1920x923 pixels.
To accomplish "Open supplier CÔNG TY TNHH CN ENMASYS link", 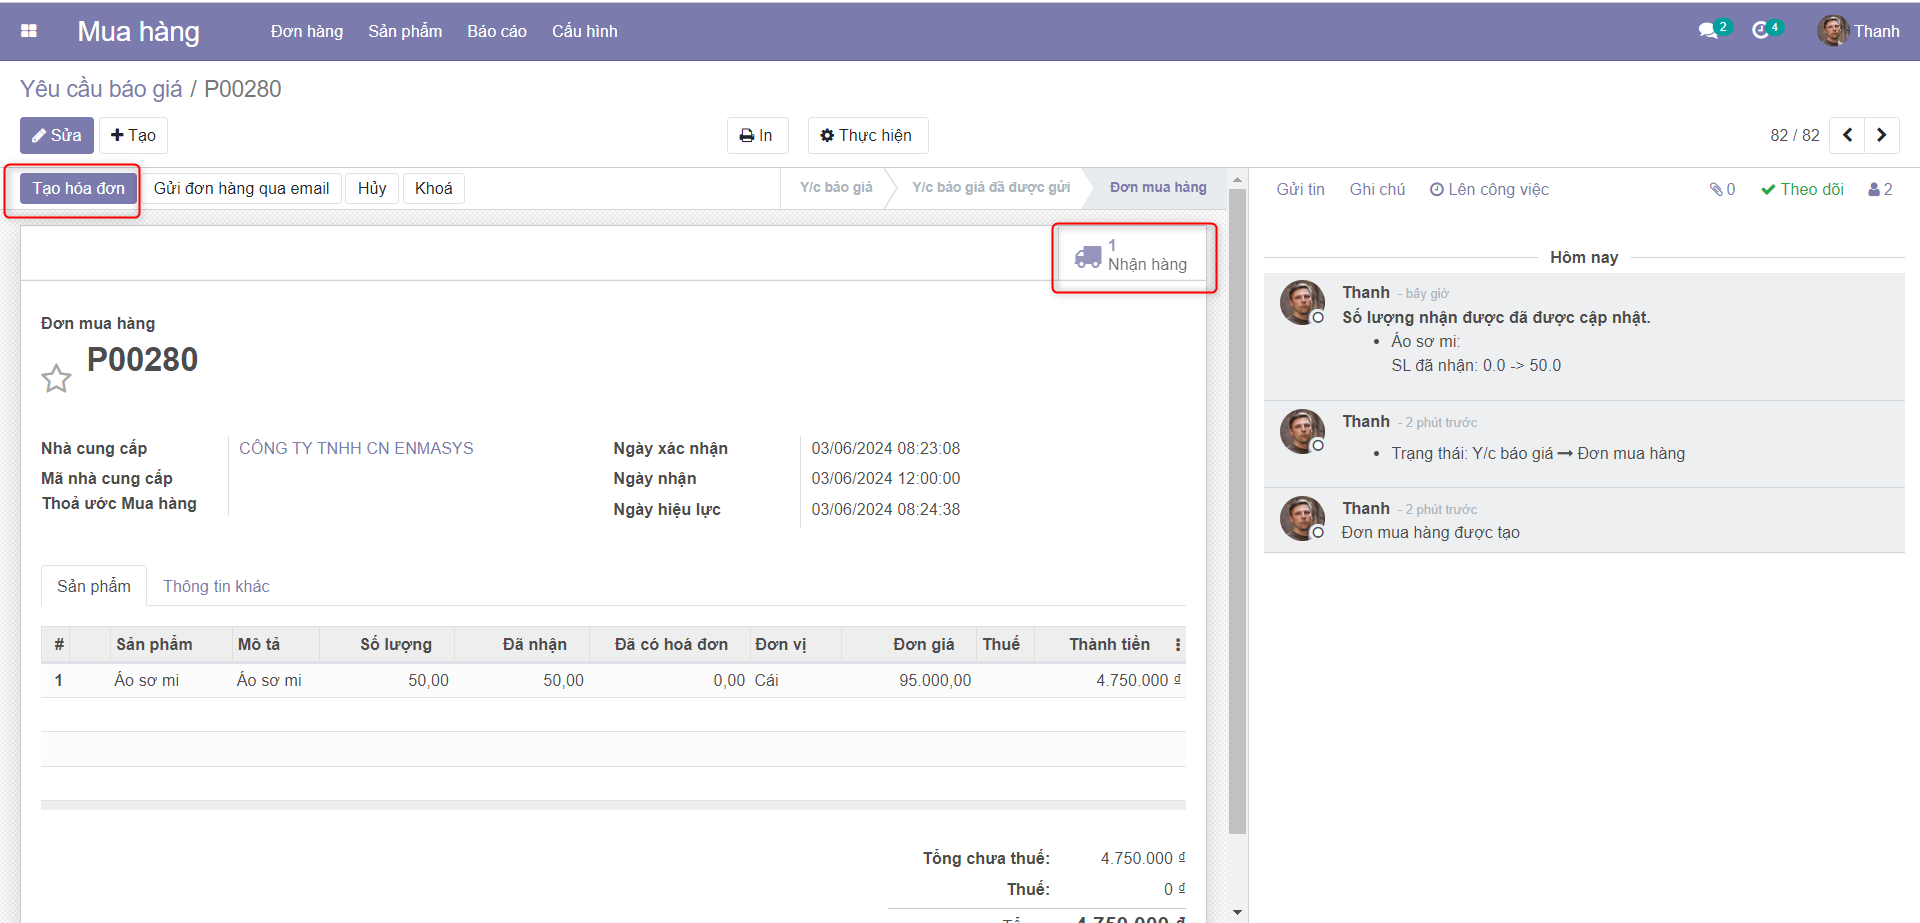I will pos(356,448).
